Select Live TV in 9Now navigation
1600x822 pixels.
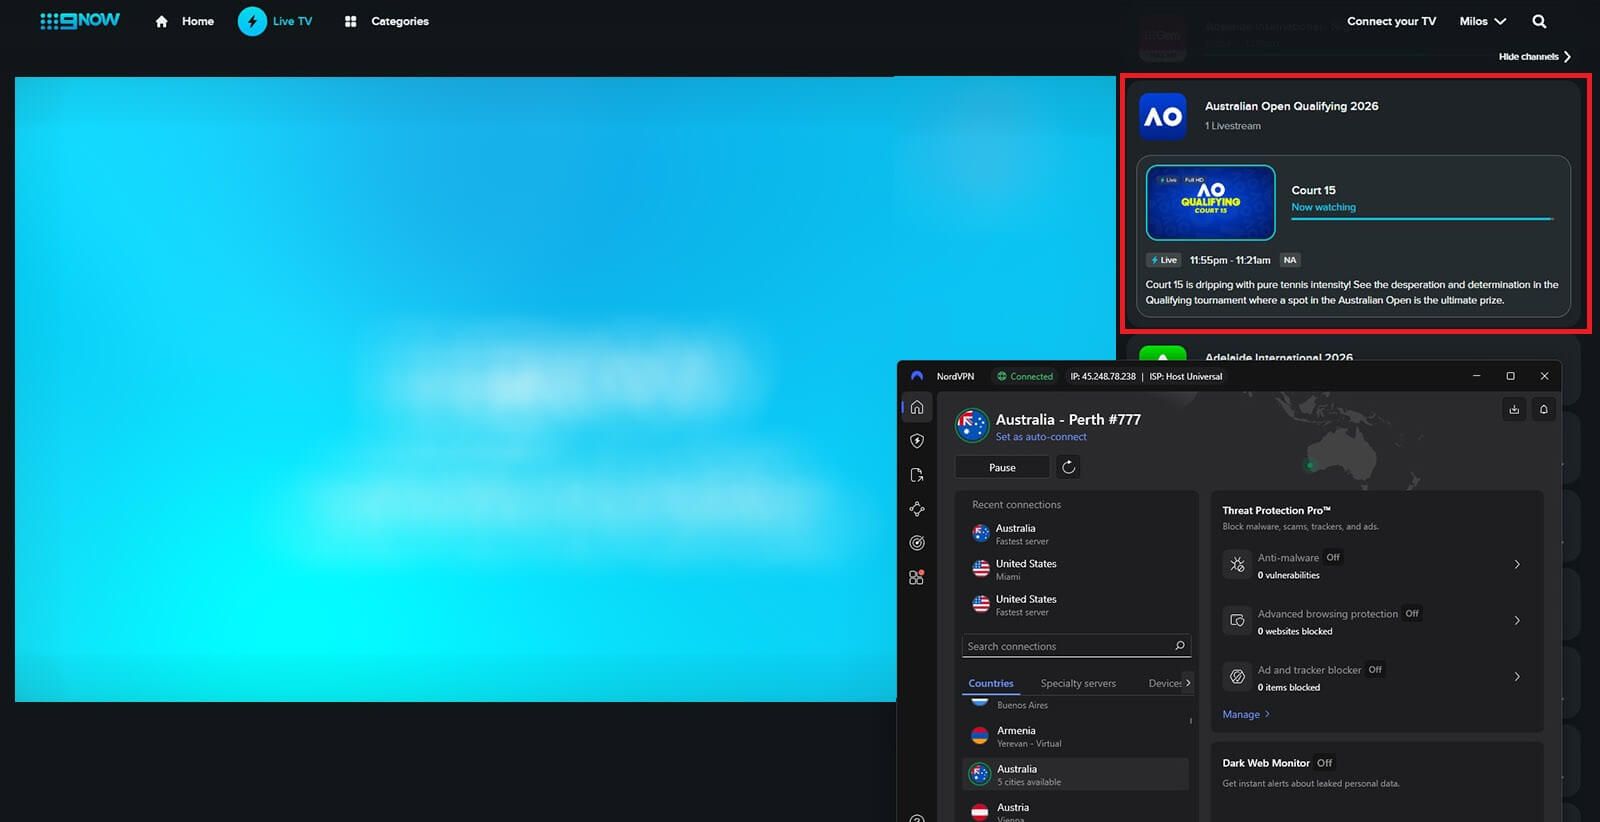pos(292,21)
